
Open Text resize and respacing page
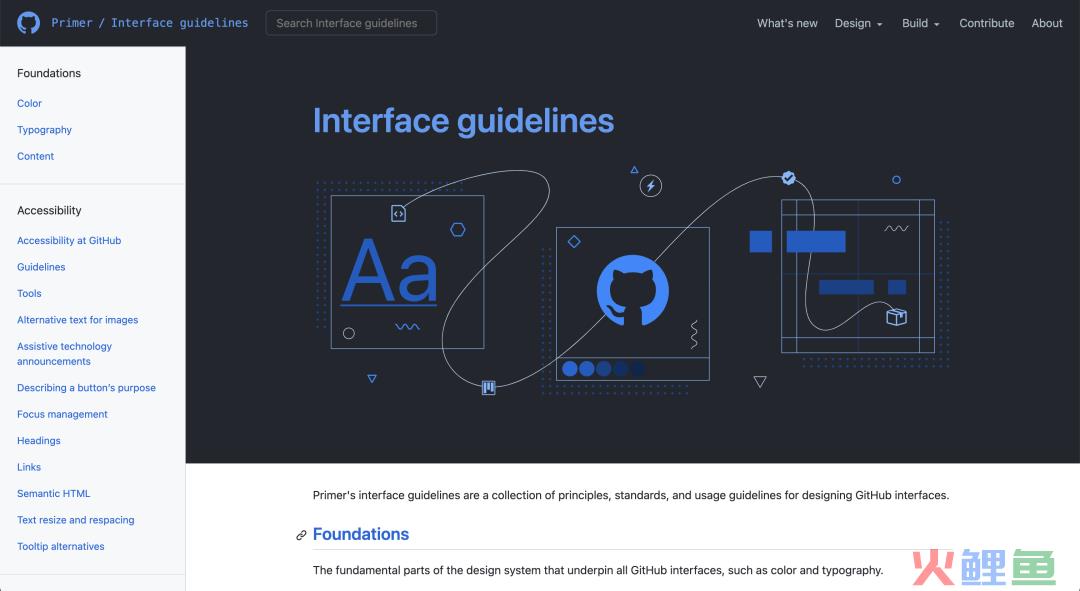tap(76, 520)
